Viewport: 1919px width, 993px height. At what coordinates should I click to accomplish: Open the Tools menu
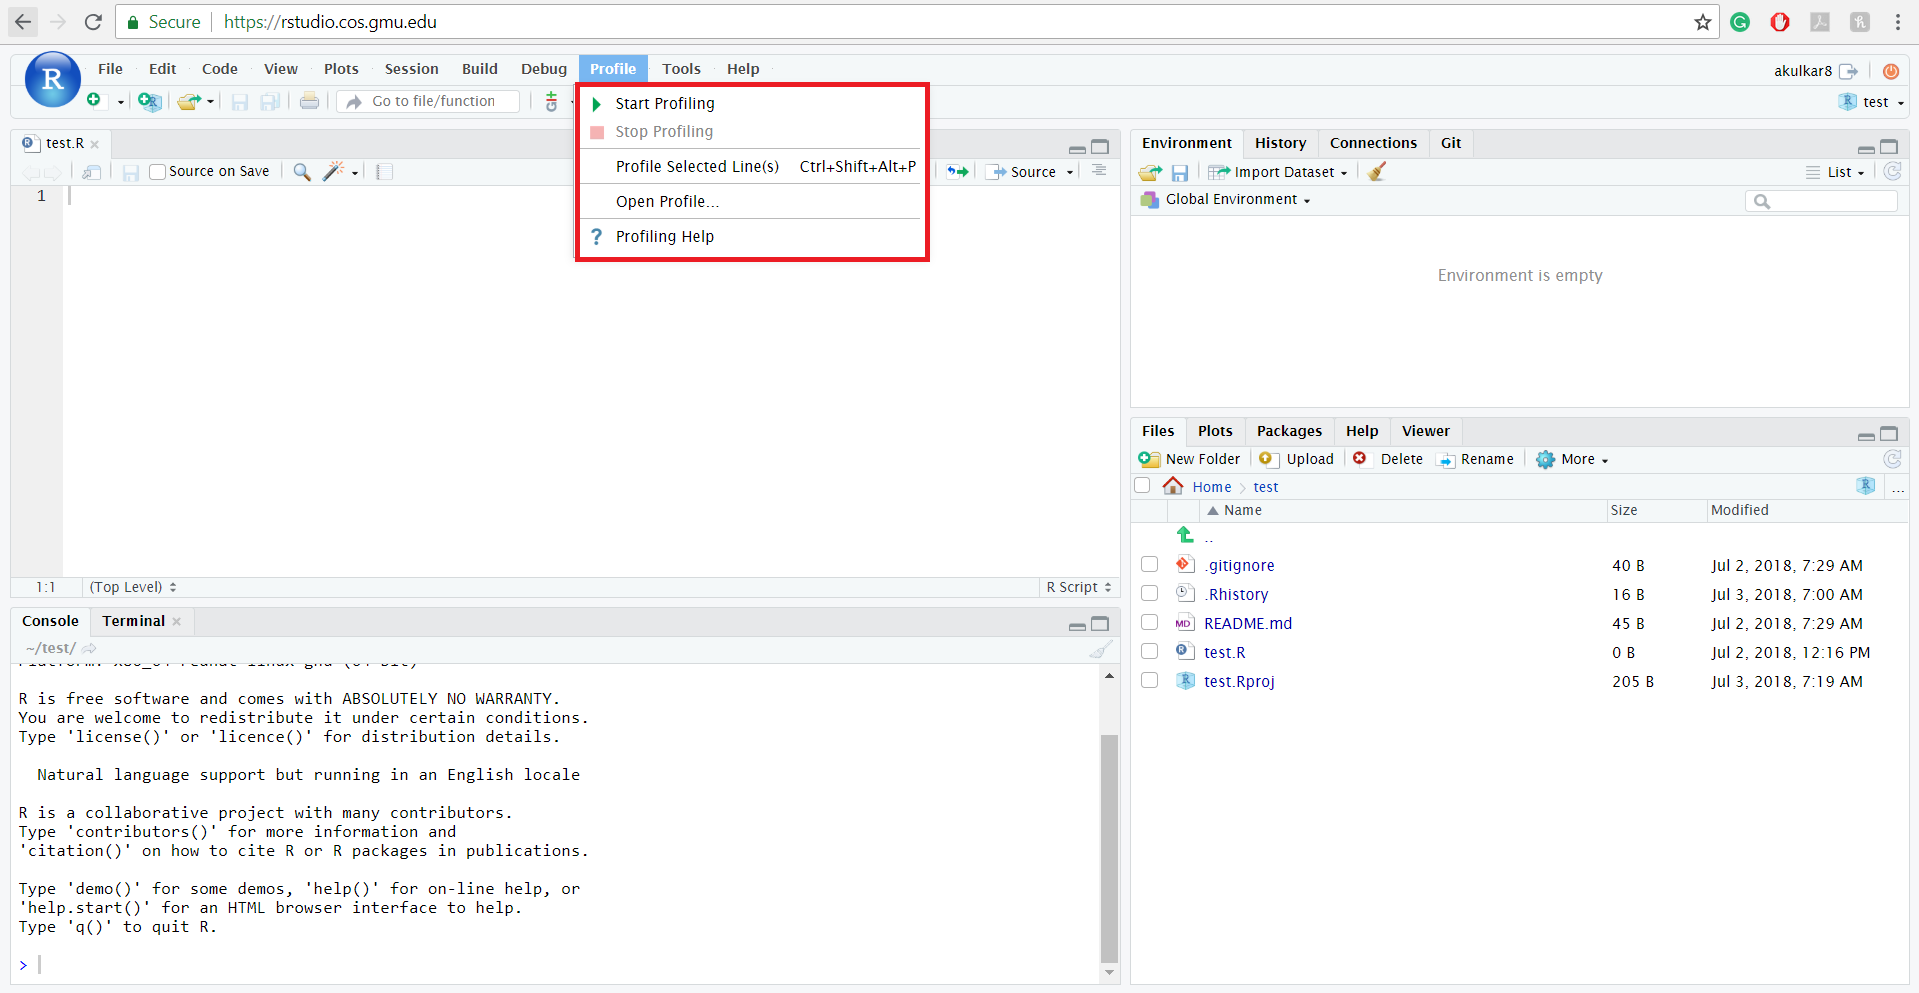click(681, 69)
